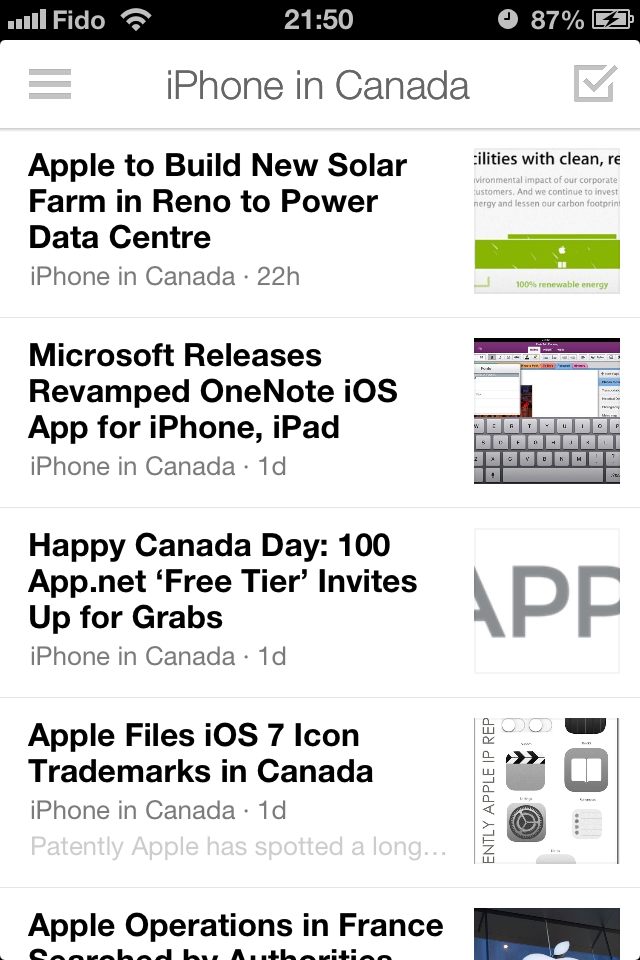Viewport: 640px width, 960px height.
Task: Tap the APP logo thumbnail
Action: (547, 601)
